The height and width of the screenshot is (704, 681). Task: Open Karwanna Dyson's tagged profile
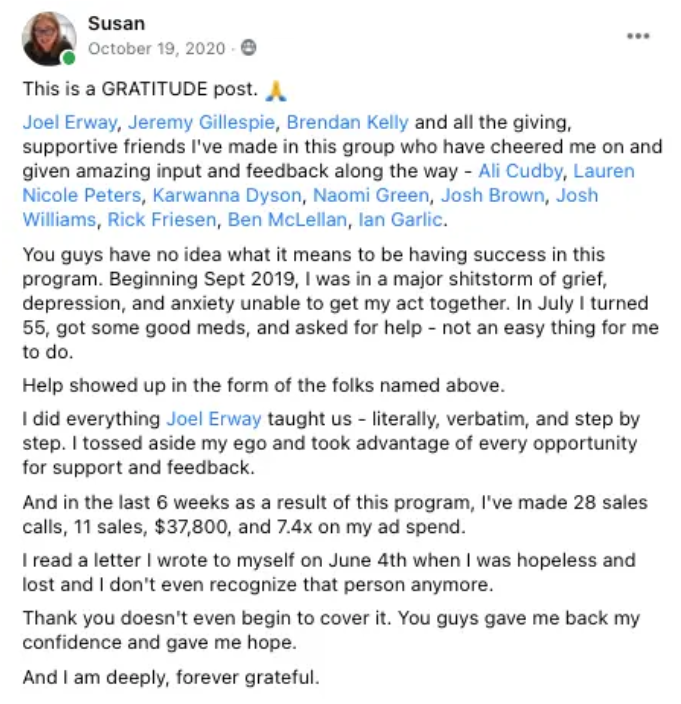227,195
